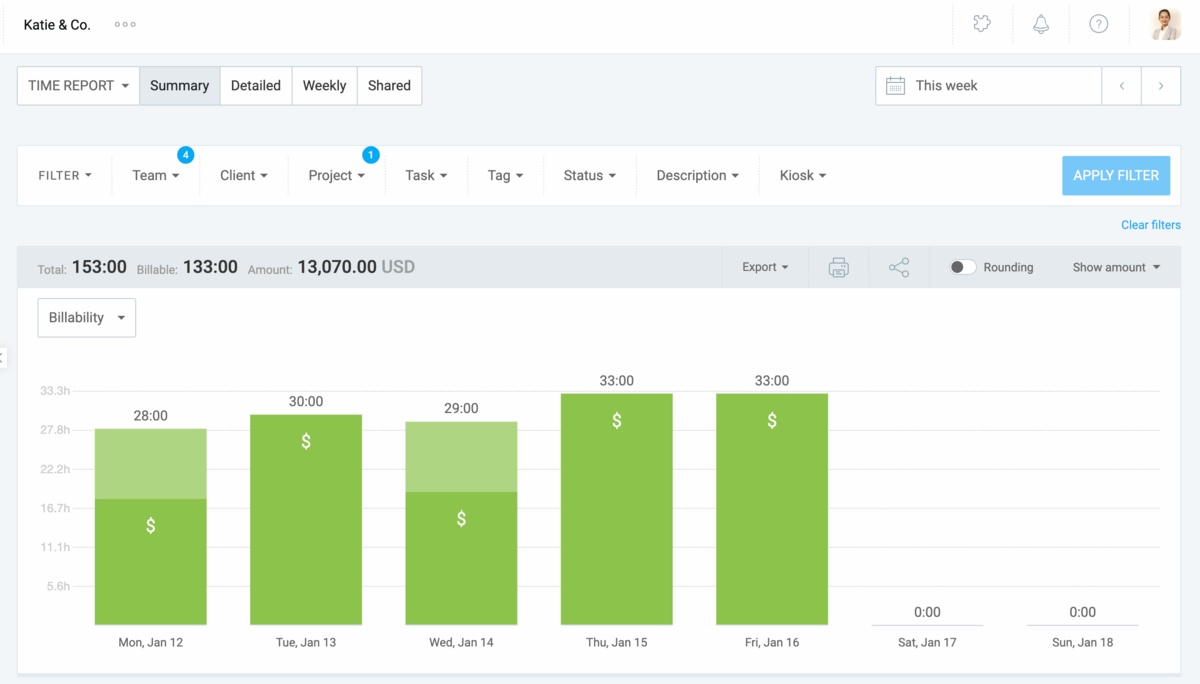This screenshot has height=684, width=1200.
Task: Open the Project filter dropdown
Action: pos(336,175)
